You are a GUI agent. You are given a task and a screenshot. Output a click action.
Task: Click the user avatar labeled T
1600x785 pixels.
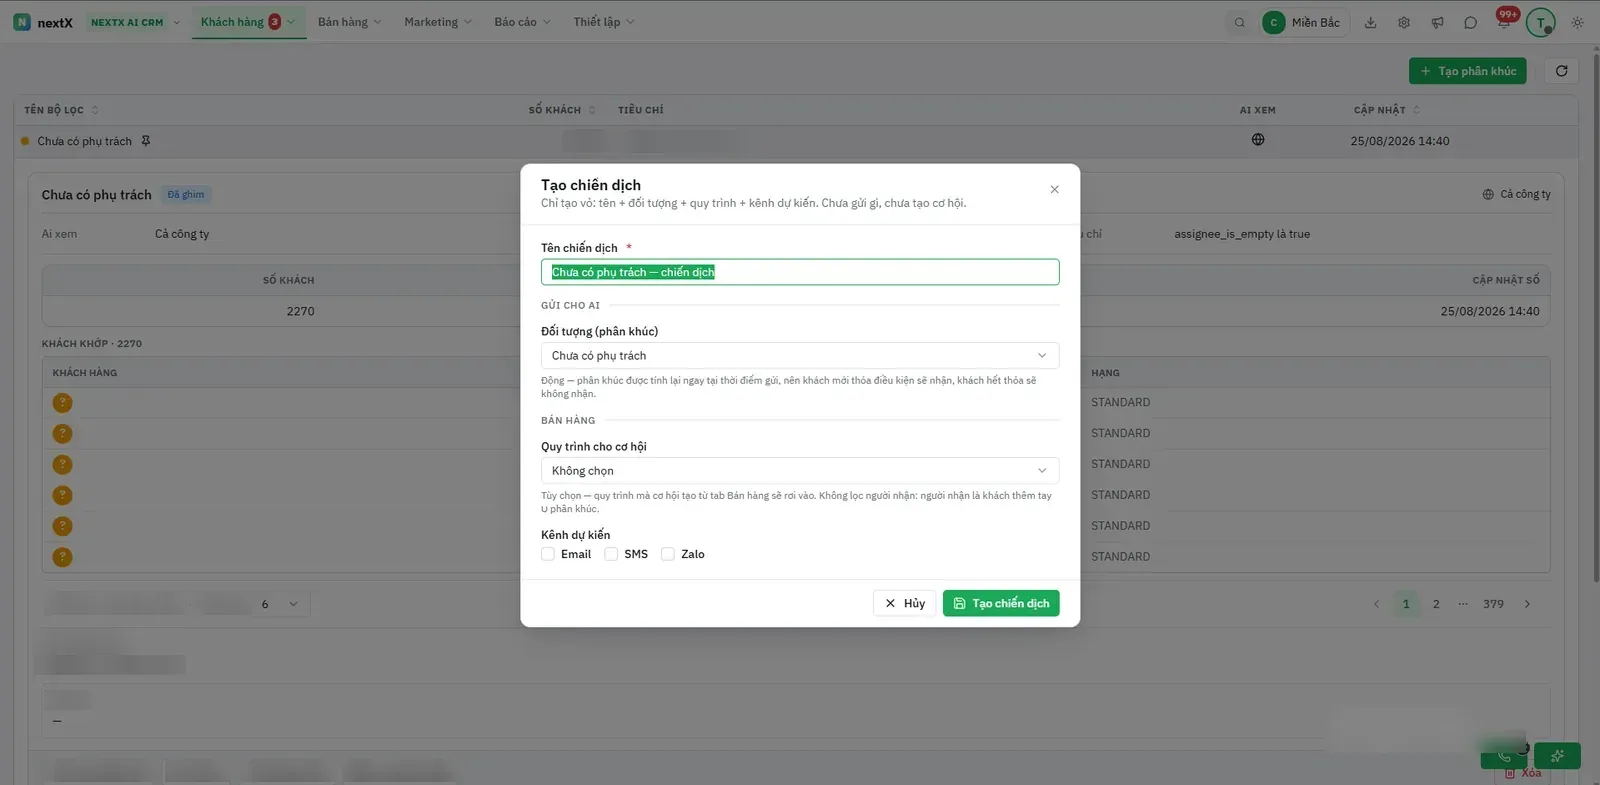click(x=1541, y=22)
